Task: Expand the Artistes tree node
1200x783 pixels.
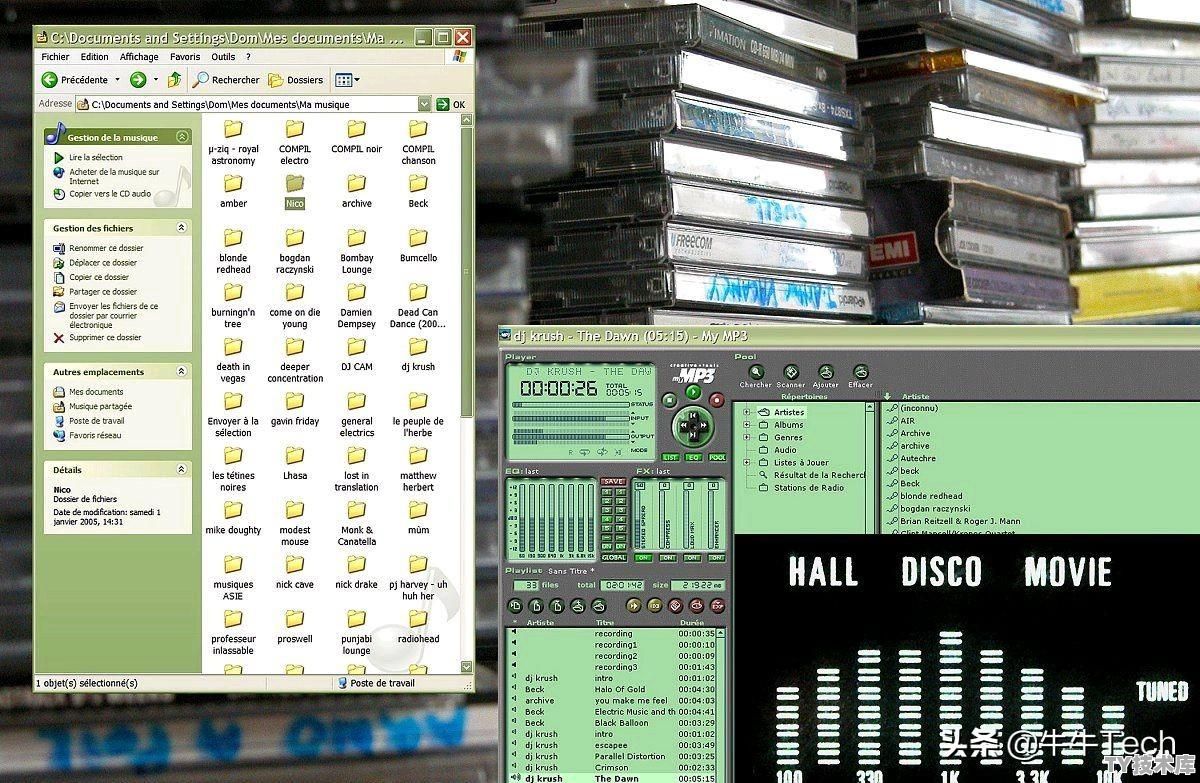Action: click(747, 412)
